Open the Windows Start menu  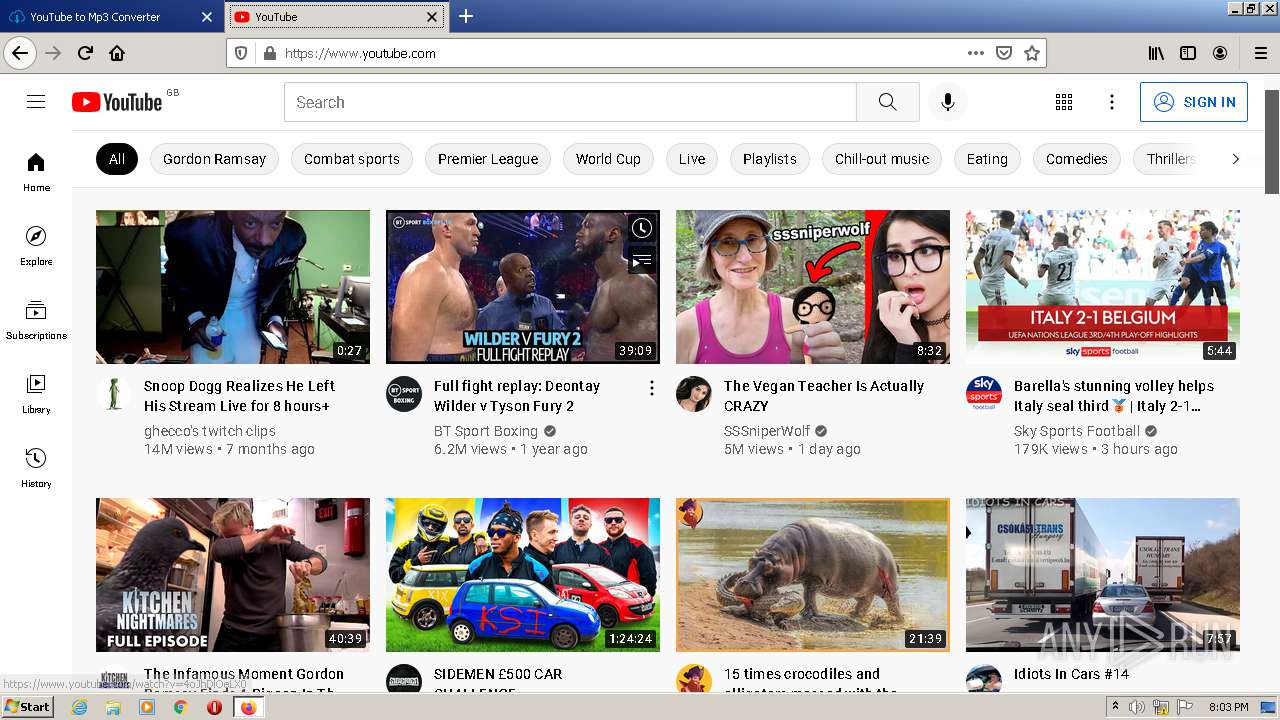(x=27, y=707)
